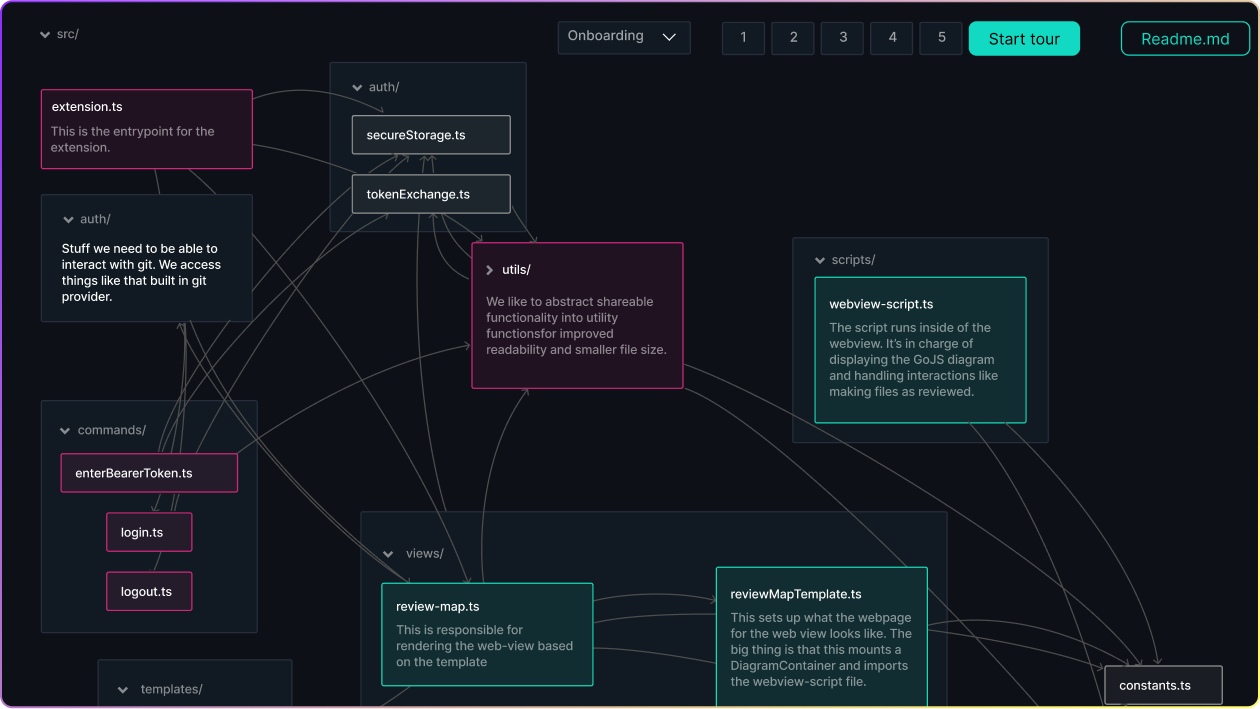Select tour step 1

[743, 37]
